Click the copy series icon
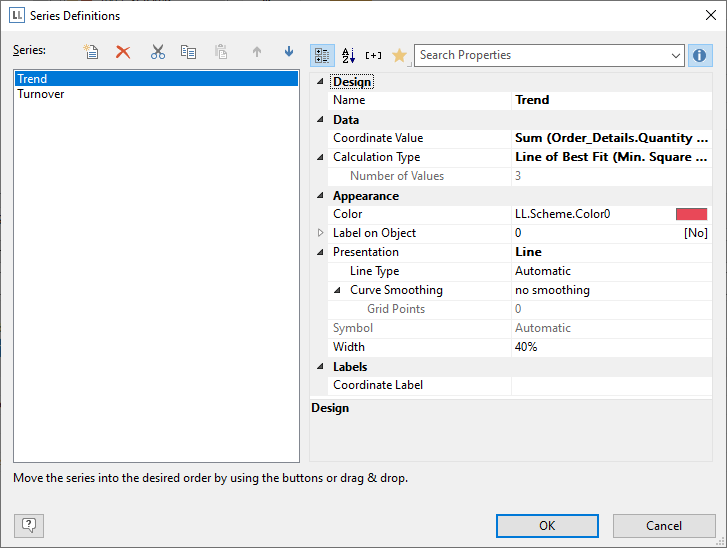This screenshot has width=727, height=548. (188, 52)
